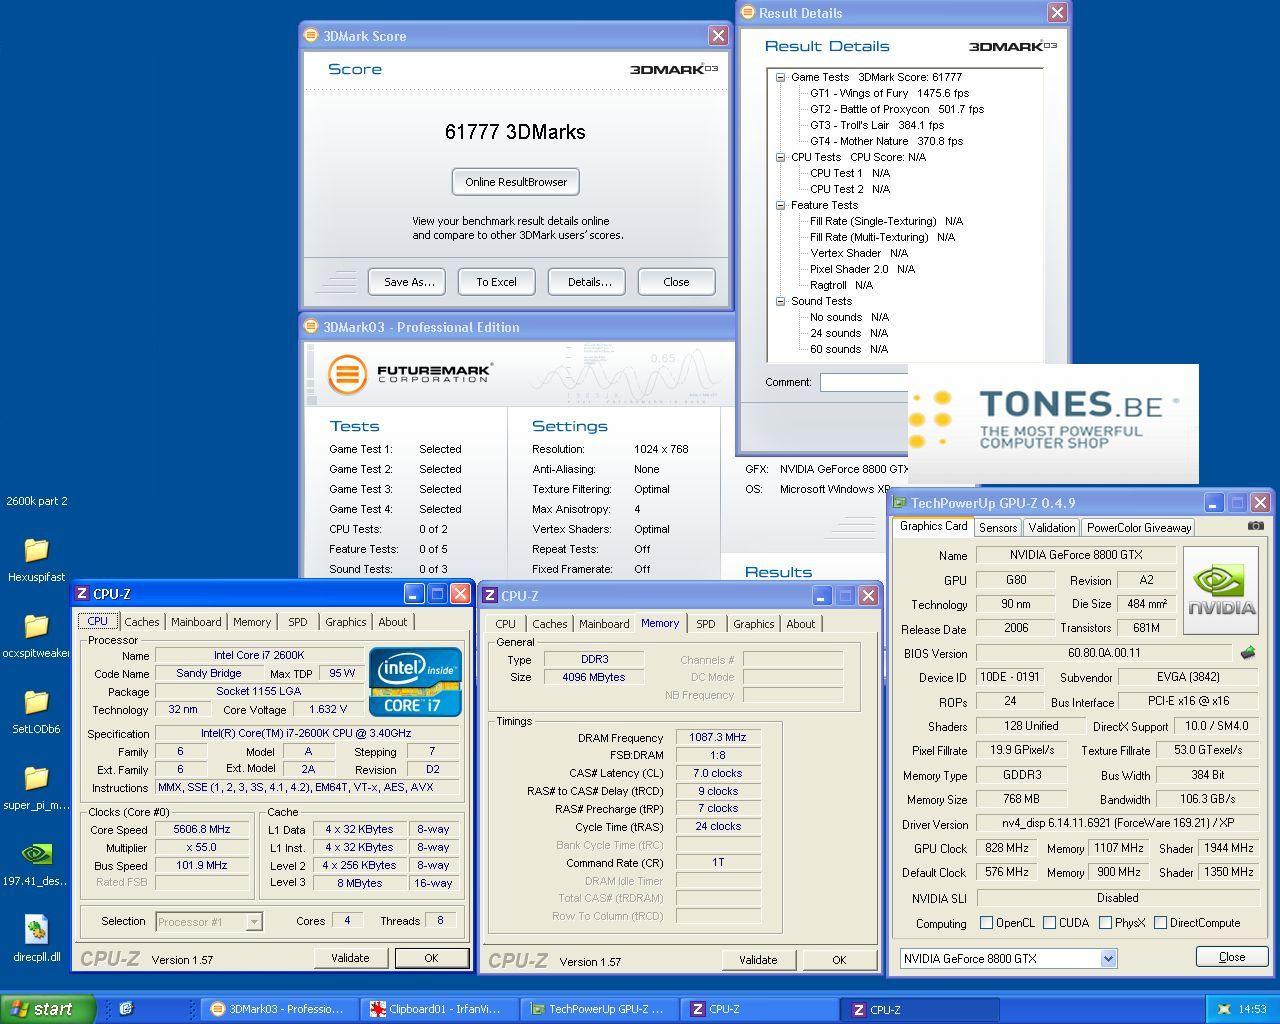The image size is (1280, 1024).
Task: Select GT4 - Mother Nature result row
Action: (x=886, y=141)
